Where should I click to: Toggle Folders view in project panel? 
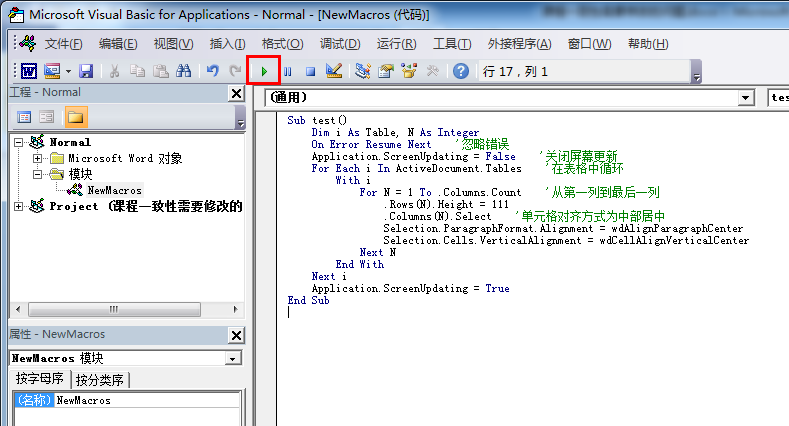(75, 117)
